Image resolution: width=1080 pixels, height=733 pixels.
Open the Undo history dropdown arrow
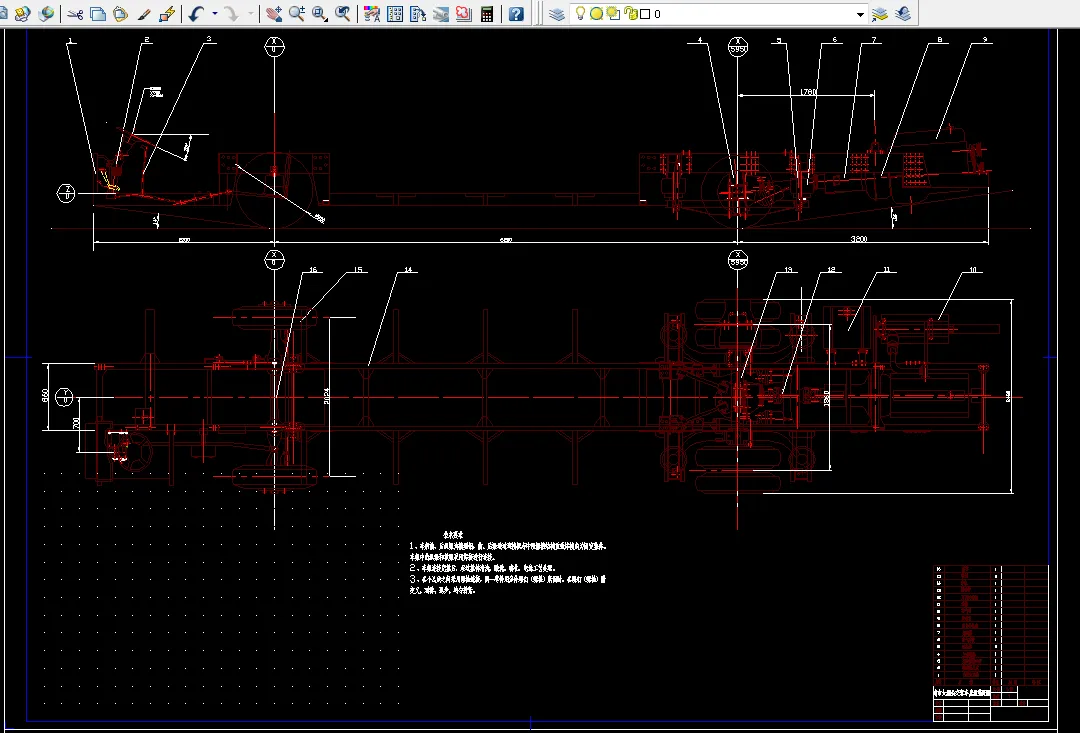pyautogui.click(x=214, y=14)
